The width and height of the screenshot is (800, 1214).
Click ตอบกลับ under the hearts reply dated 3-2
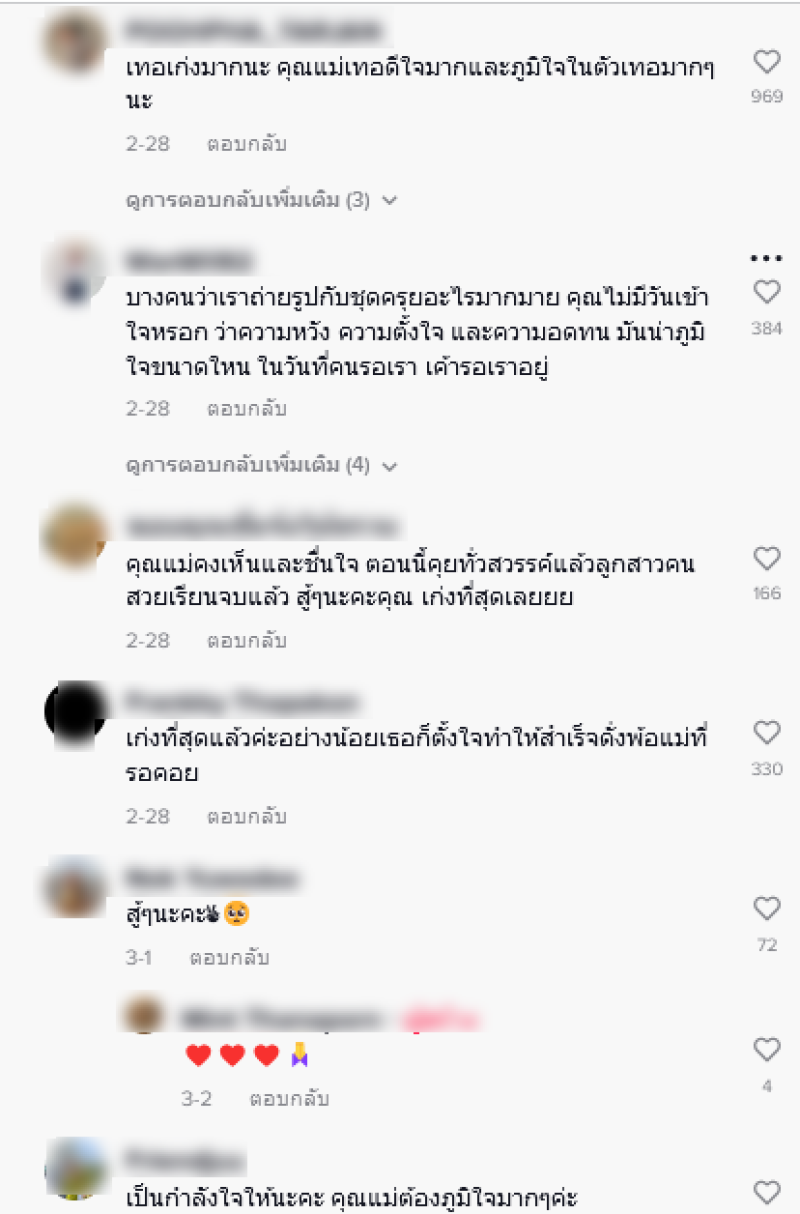point(289,1099)
